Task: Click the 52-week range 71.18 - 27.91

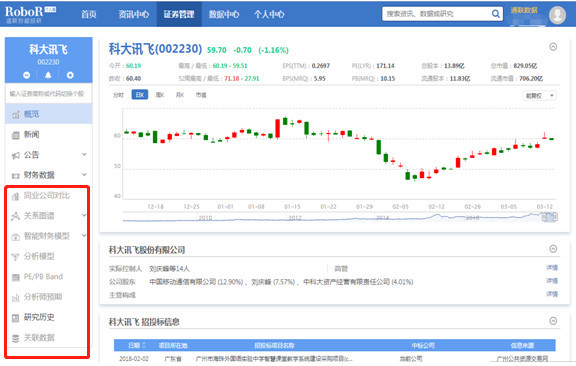Action: [242, 78]
